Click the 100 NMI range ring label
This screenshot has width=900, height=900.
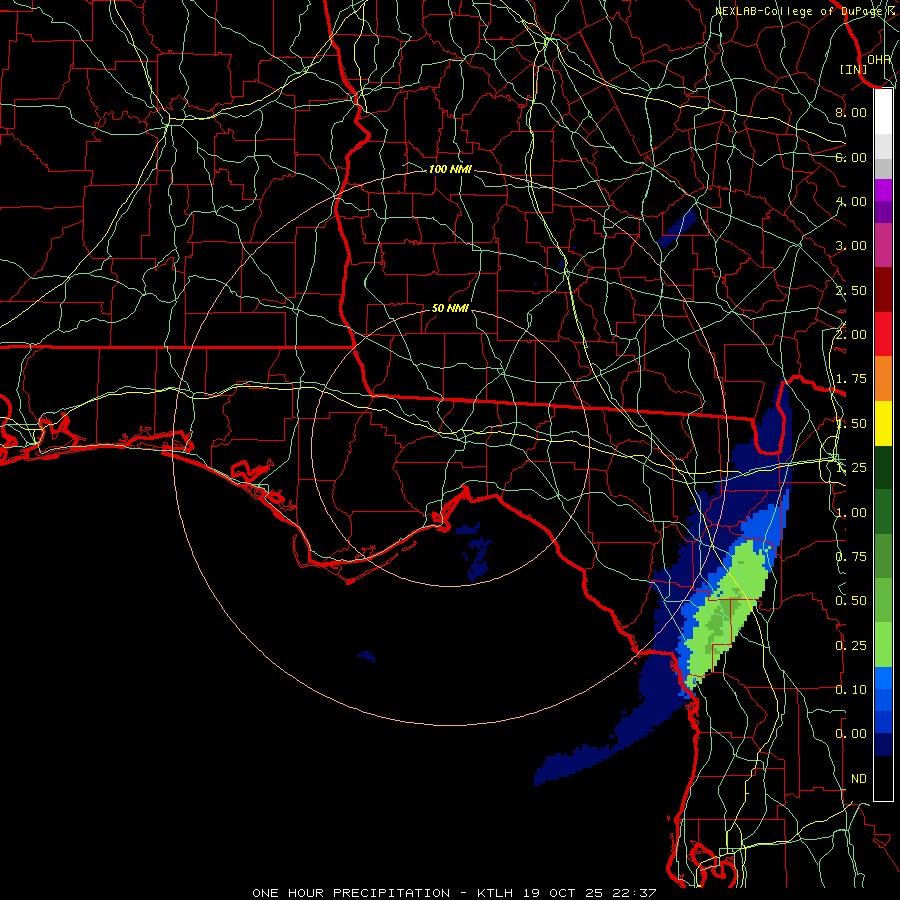tap(450, 169)
